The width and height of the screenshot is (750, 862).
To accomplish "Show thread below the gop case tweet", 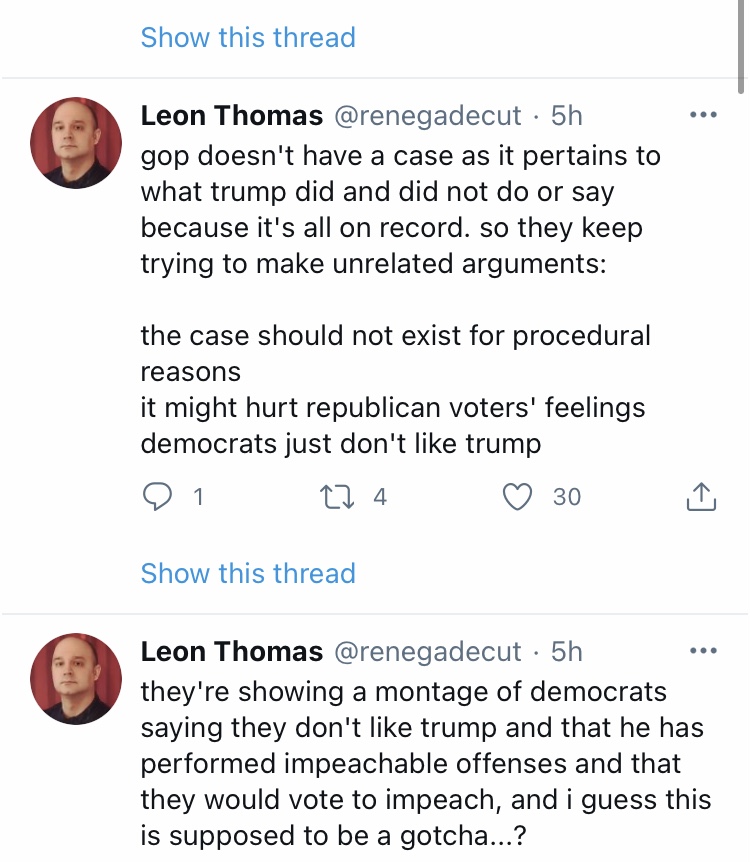I will pos(248,573).
